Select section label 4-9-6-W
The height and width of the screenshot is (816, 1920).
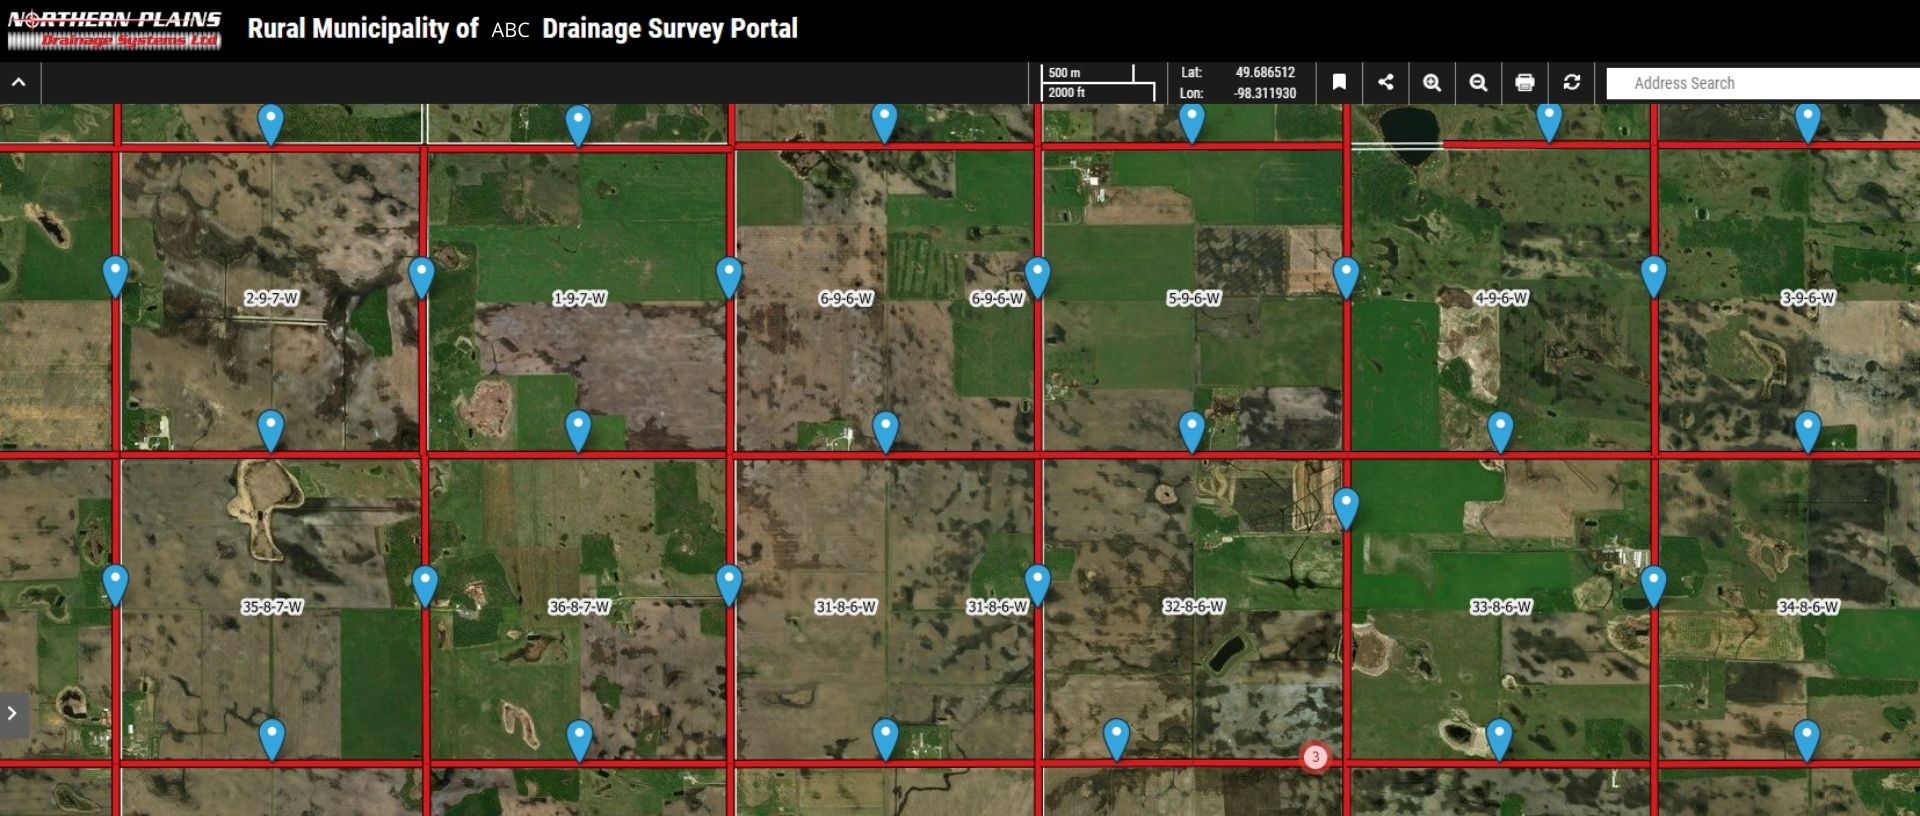(x=1502, y=298)
